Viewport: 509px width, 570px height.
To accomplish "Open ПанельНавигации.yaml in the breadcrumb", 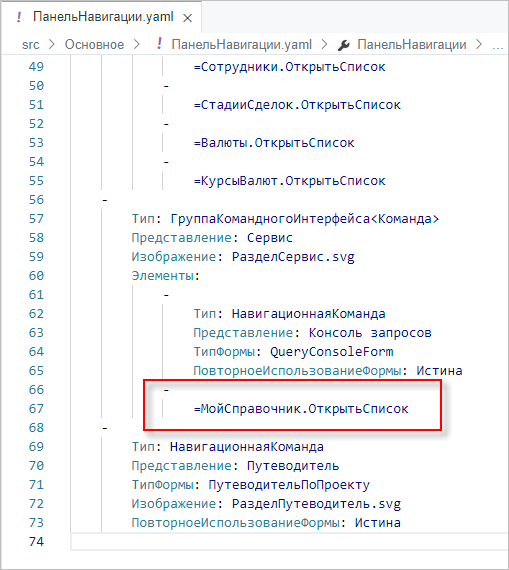I will coord(241,44).
